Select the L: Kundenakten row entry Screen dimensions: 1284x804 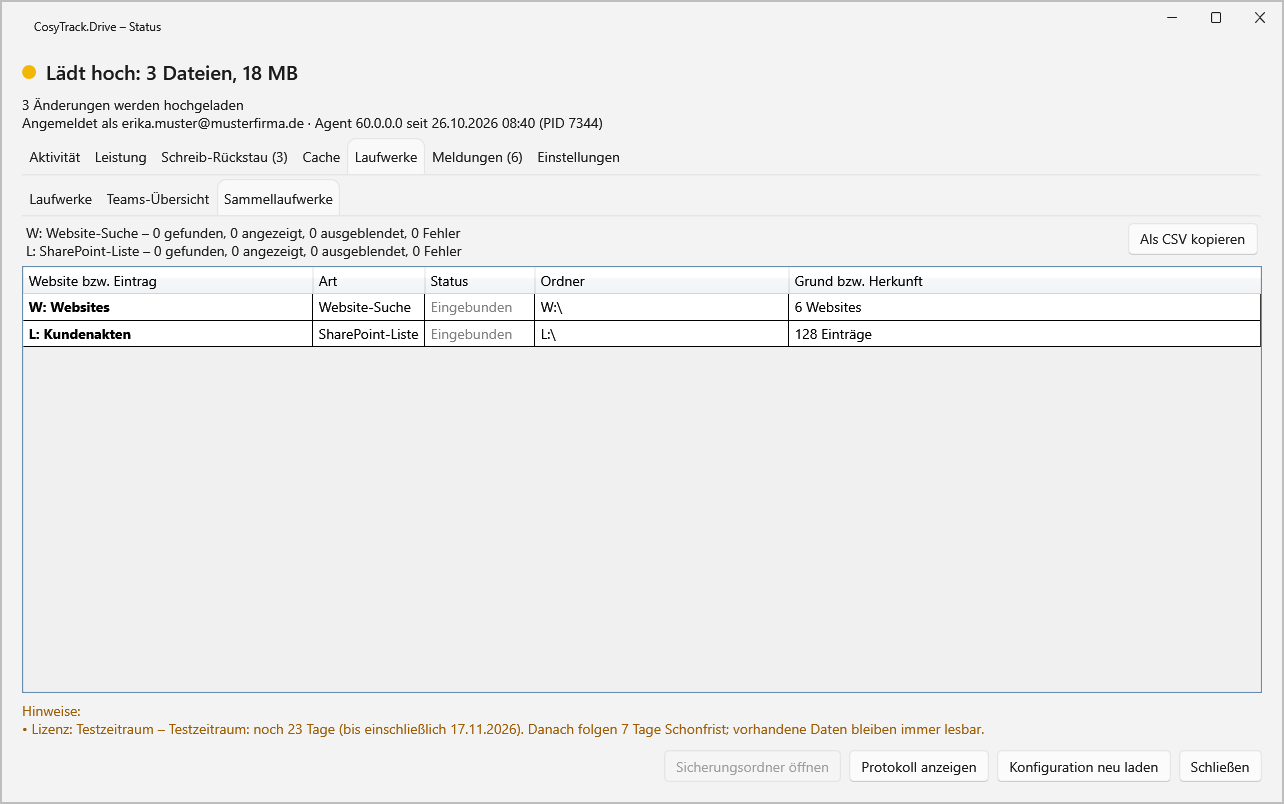coord(168,334)
